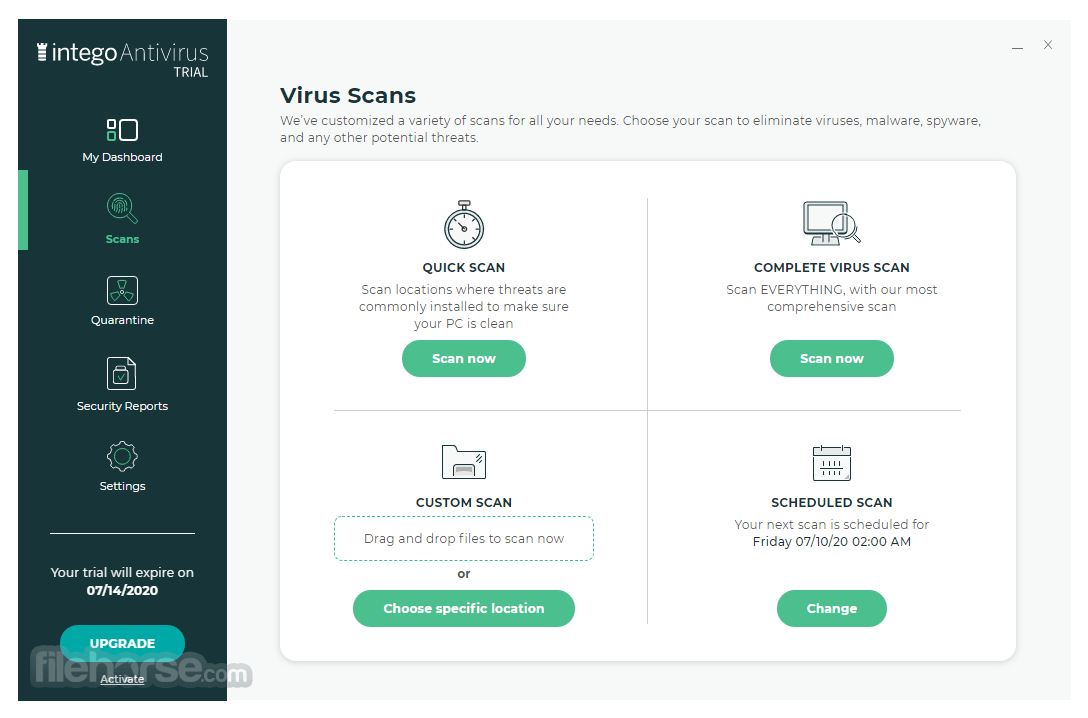Open Settings menu label
The height and width of the screenshot is (718, 1088).
coord(122,486)
